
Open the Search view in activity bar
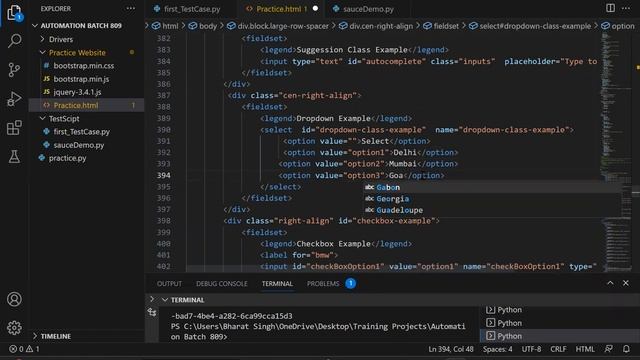[14, 41]
